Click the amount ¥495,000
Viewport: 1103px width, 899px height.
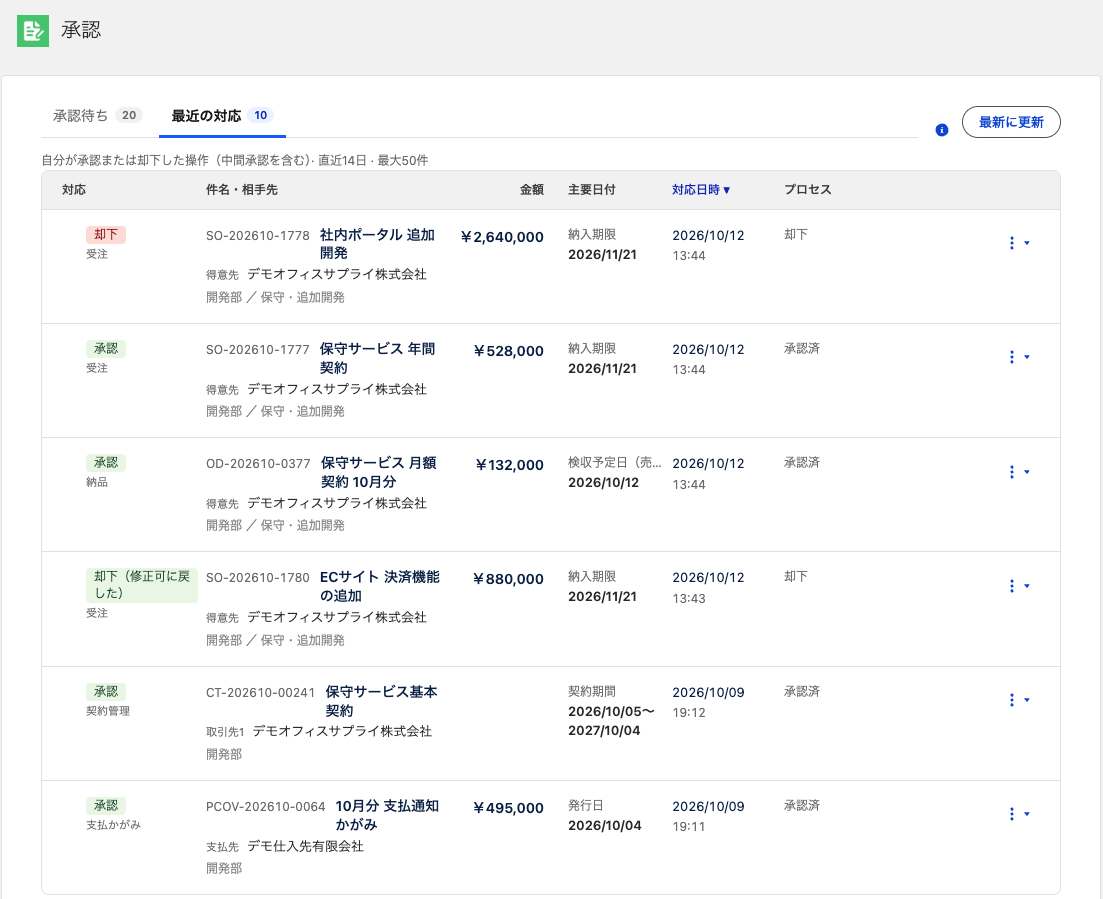(509, 808)
